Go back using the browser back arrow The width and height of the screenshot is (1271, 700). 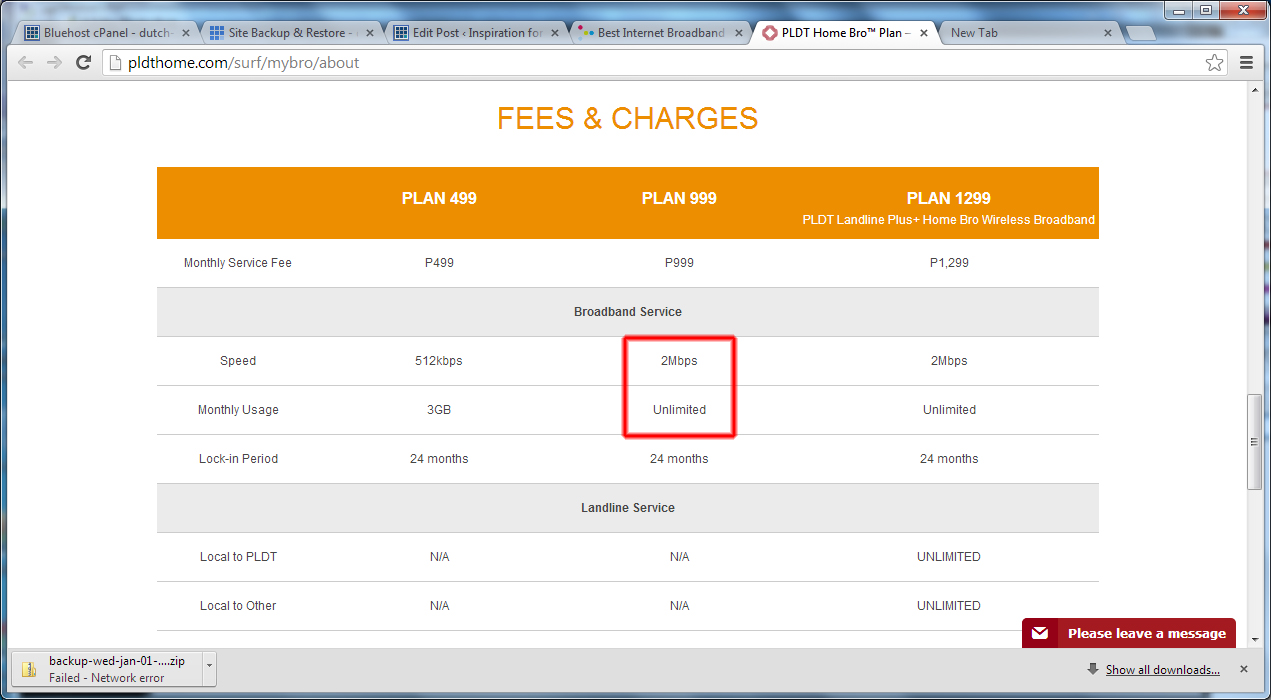click(26, 63)
